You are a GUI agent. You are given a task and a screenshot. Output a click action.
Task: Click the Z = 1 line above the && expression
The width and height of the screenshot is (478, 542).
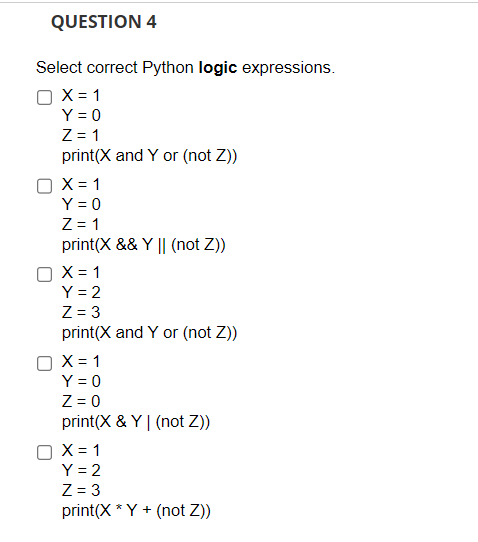(x=81, y=224)
